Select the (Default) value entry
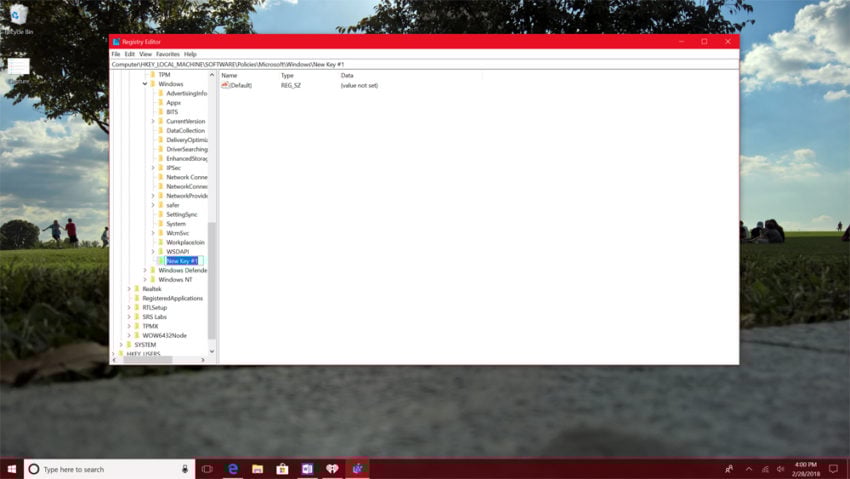 (x=241, y=85)
